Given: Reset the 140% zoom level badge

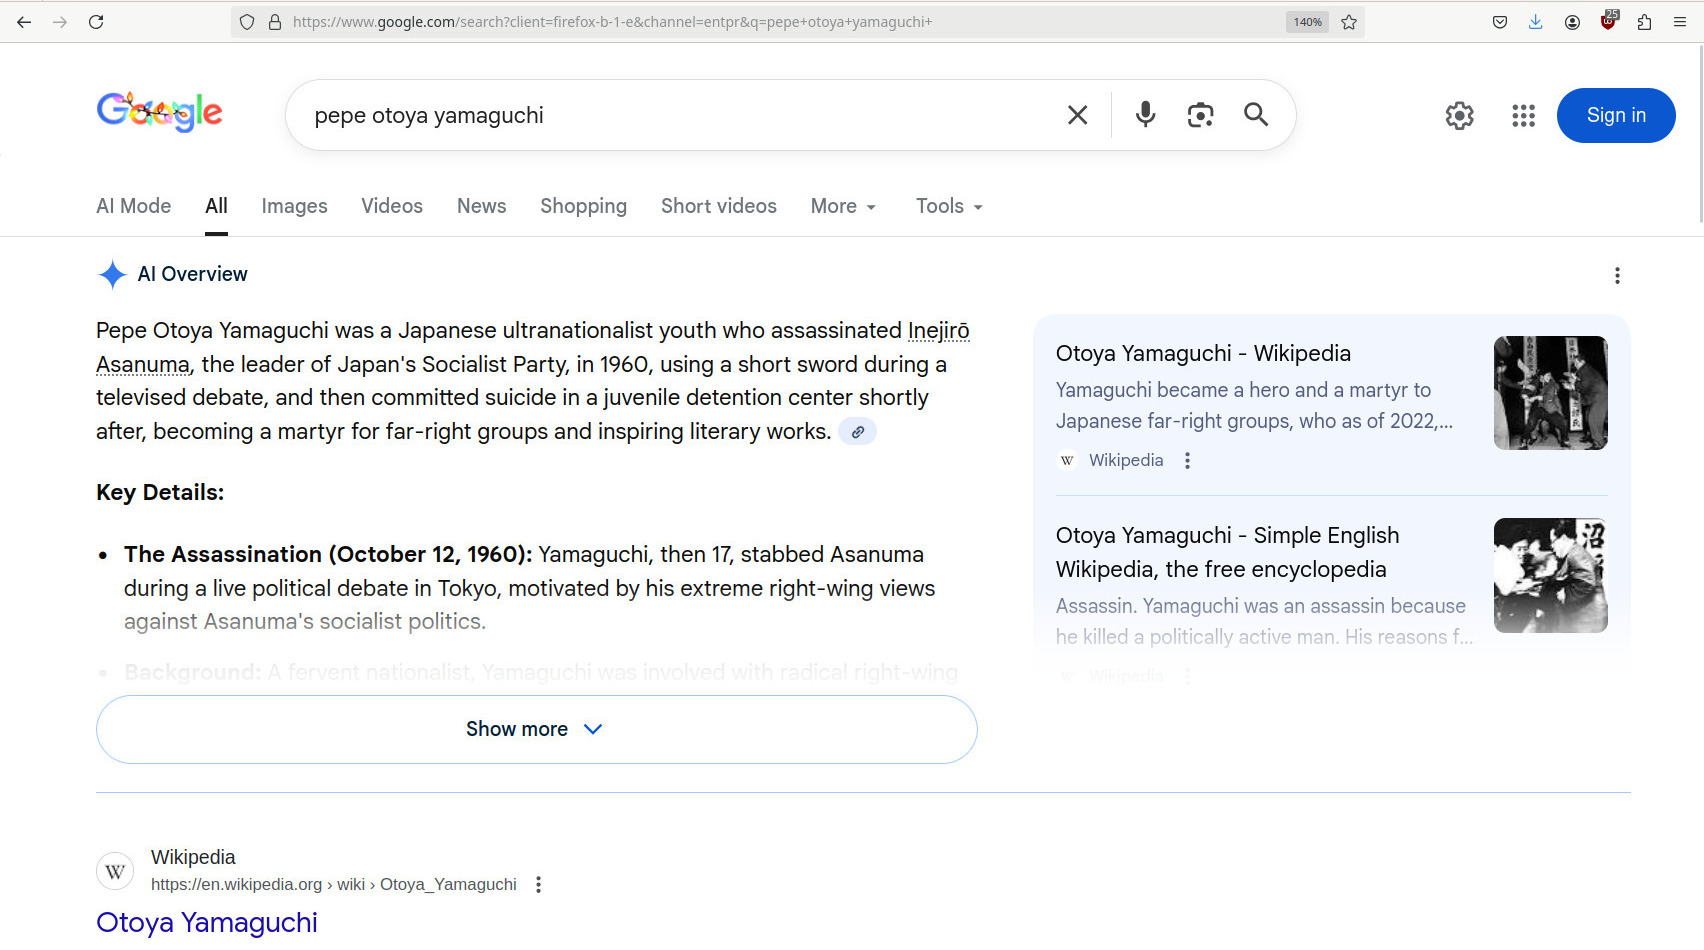Looking at the screenshot, I should [1307, 22].
